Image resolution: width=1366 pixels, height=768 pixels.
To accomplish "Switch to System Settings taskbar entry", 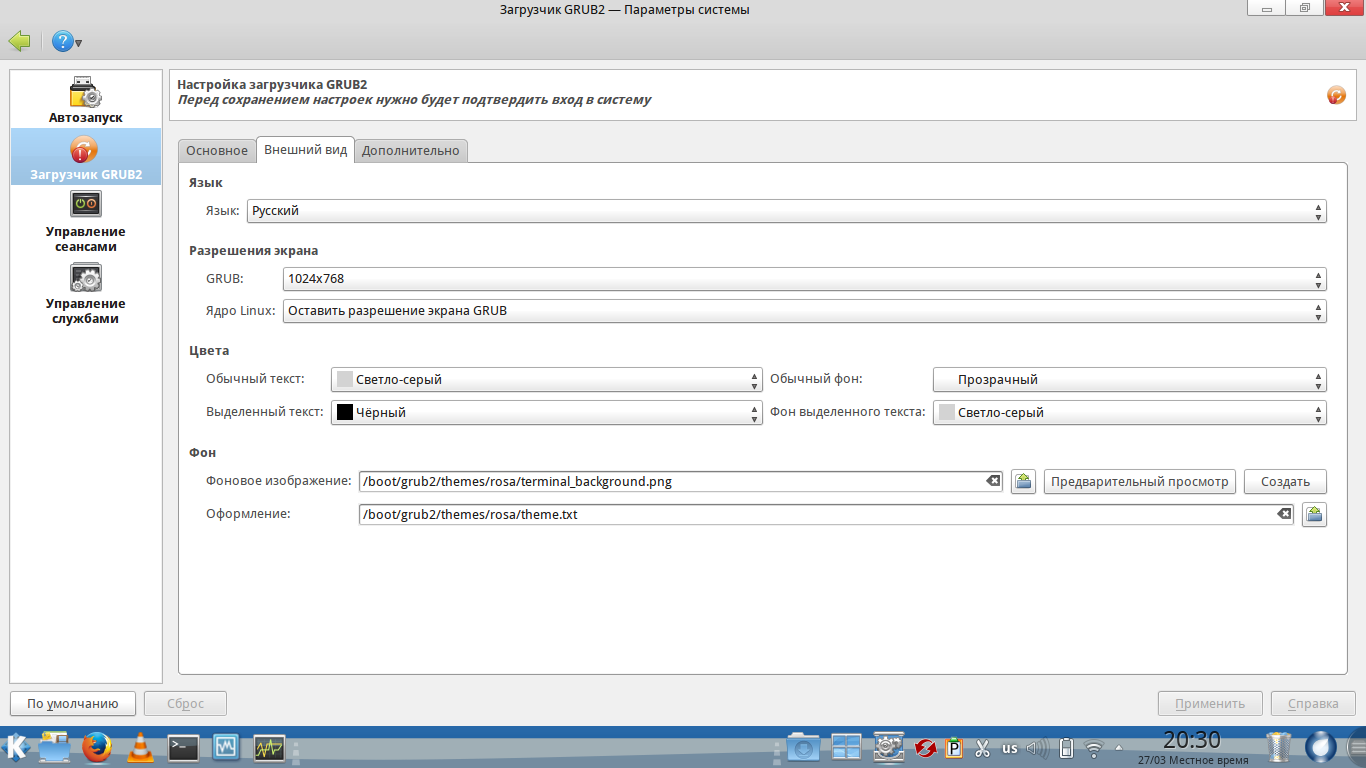I will 889,747.
